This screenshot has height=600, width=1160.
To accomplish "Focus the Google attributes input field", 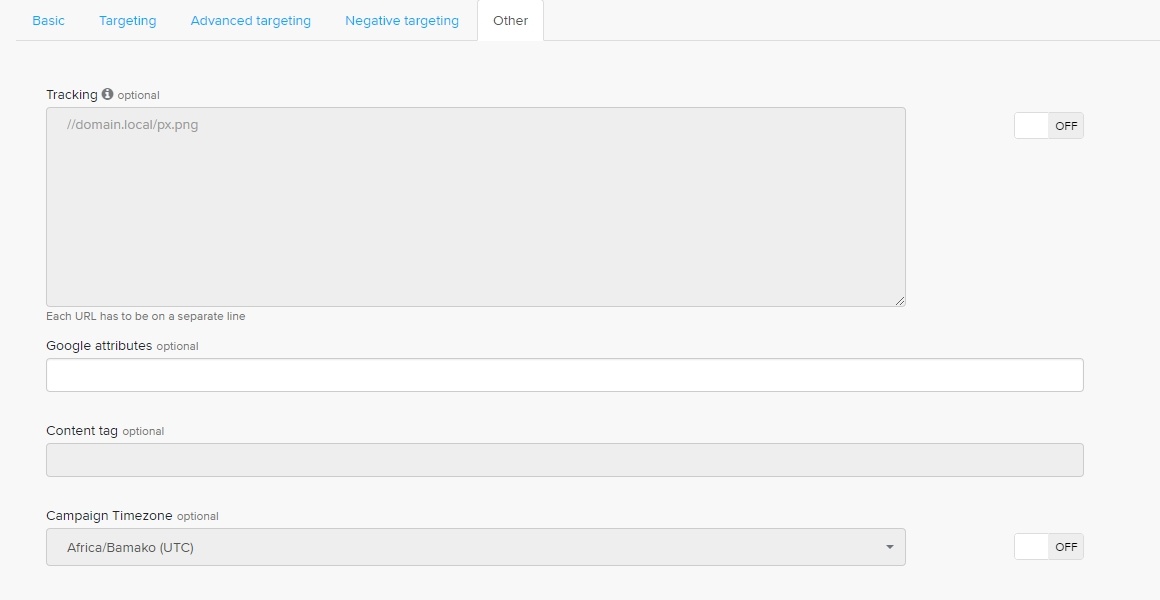I will [x=564, y=375].
